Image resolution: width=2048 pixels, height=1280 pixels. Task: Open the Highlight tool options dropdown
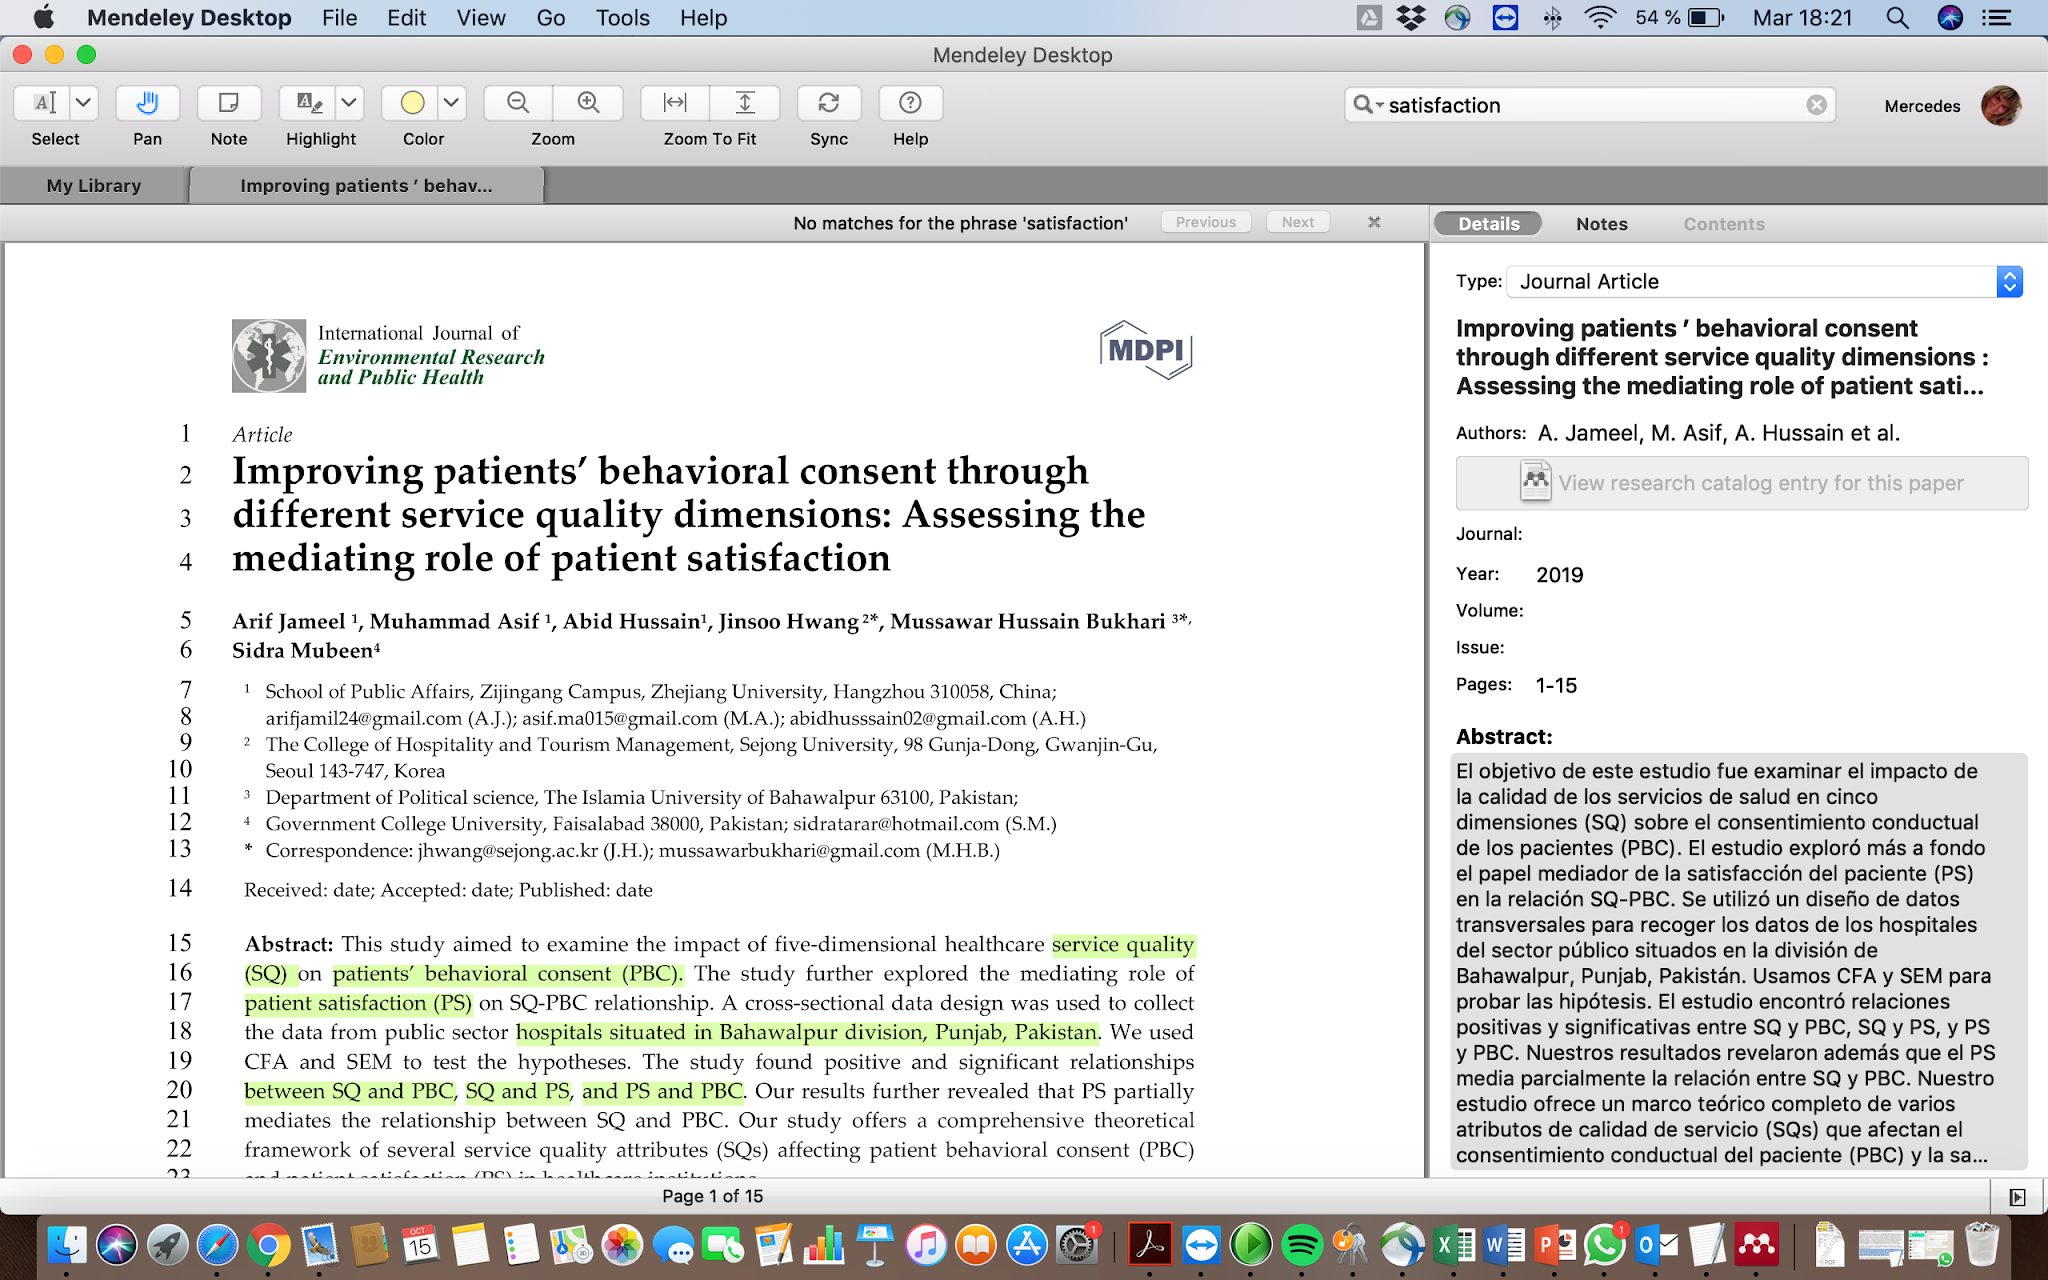(348, 103)
